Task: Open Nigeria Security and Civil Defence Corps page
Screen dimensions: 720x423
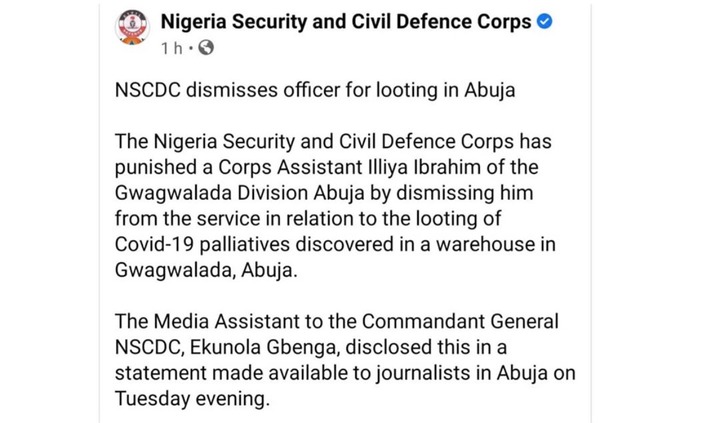Action: [346, 22]
